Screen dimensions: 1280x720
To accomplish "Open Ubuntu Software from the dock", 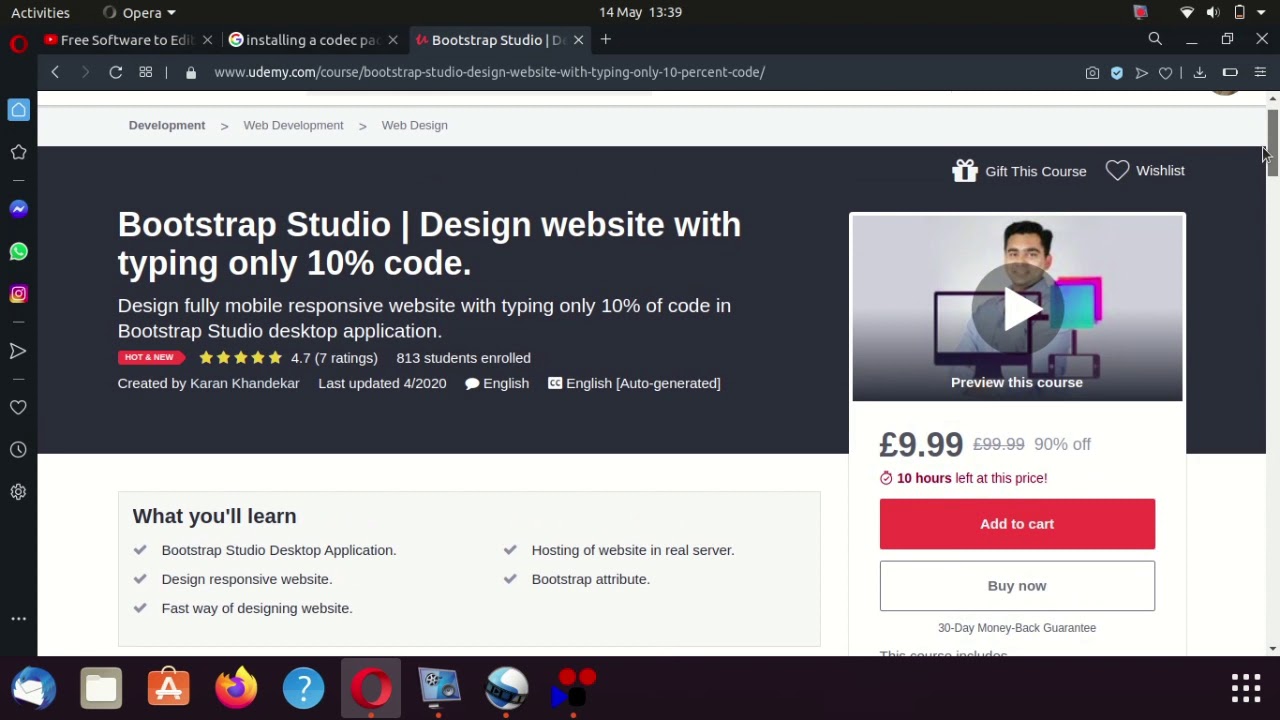I will [169, 688].
